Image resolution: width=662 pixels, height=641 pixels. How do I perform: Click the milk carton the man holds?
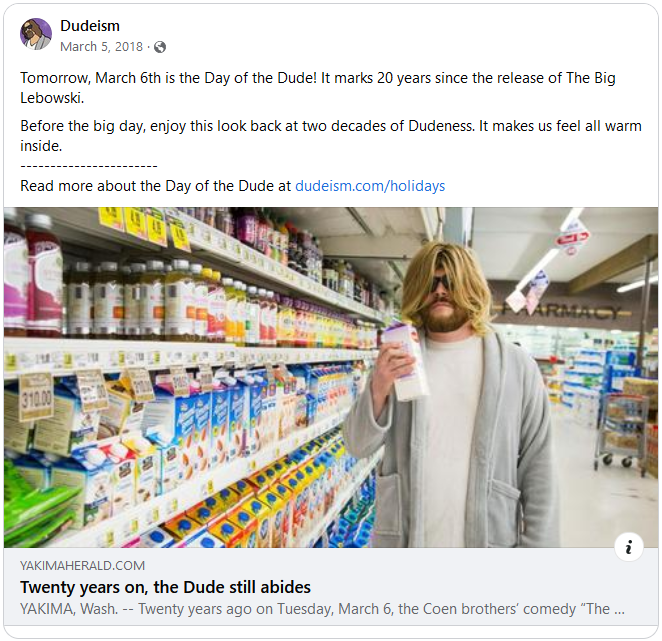(x=405, y=360)
